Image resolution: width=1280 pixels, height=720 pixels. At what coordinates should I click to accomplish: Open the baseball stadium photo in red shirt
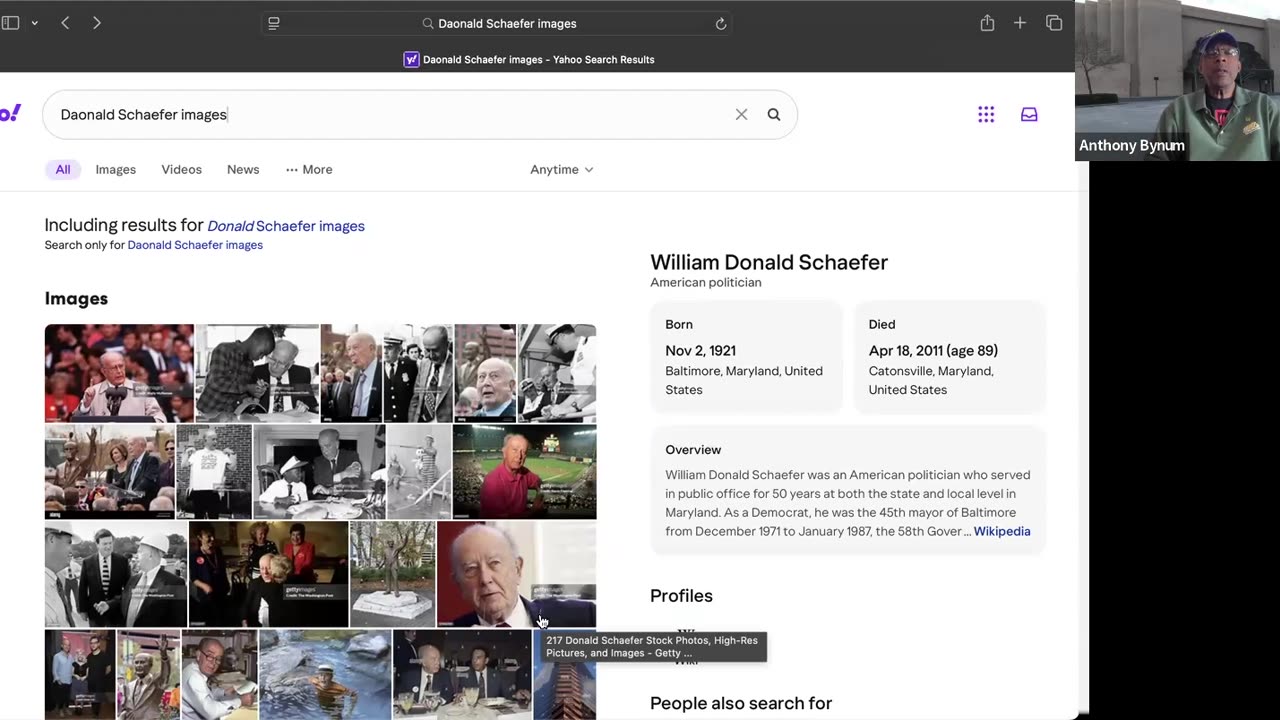(x=525, y=472)
